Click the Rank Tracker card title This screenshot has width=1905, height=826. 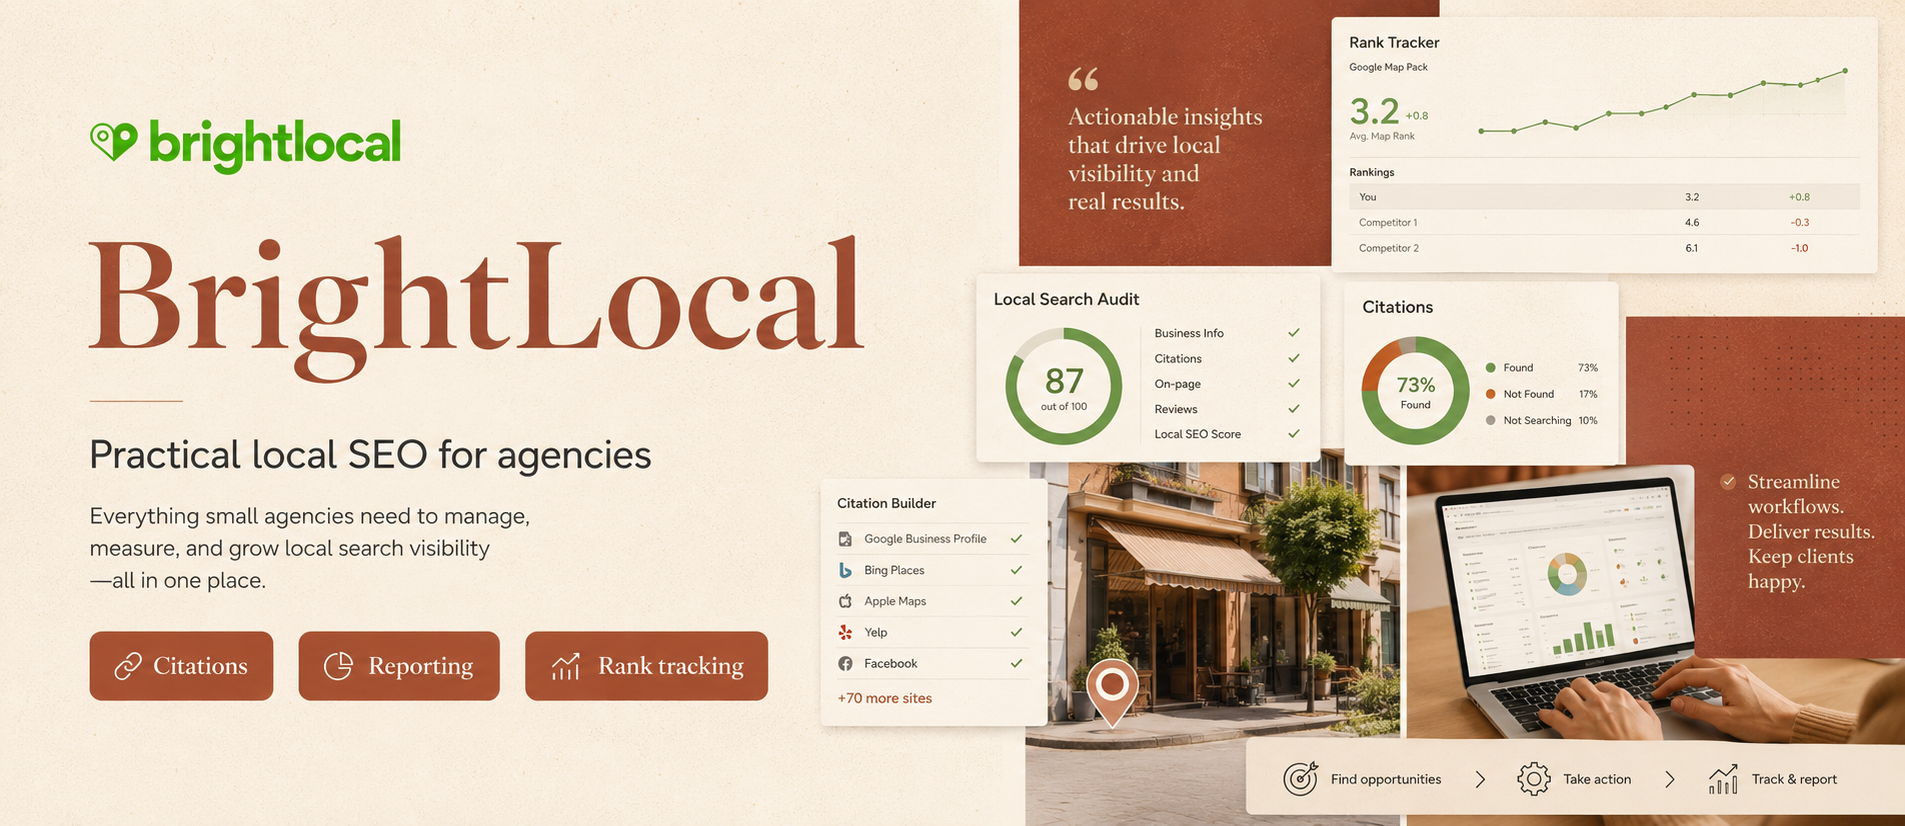pos(1394,42)
